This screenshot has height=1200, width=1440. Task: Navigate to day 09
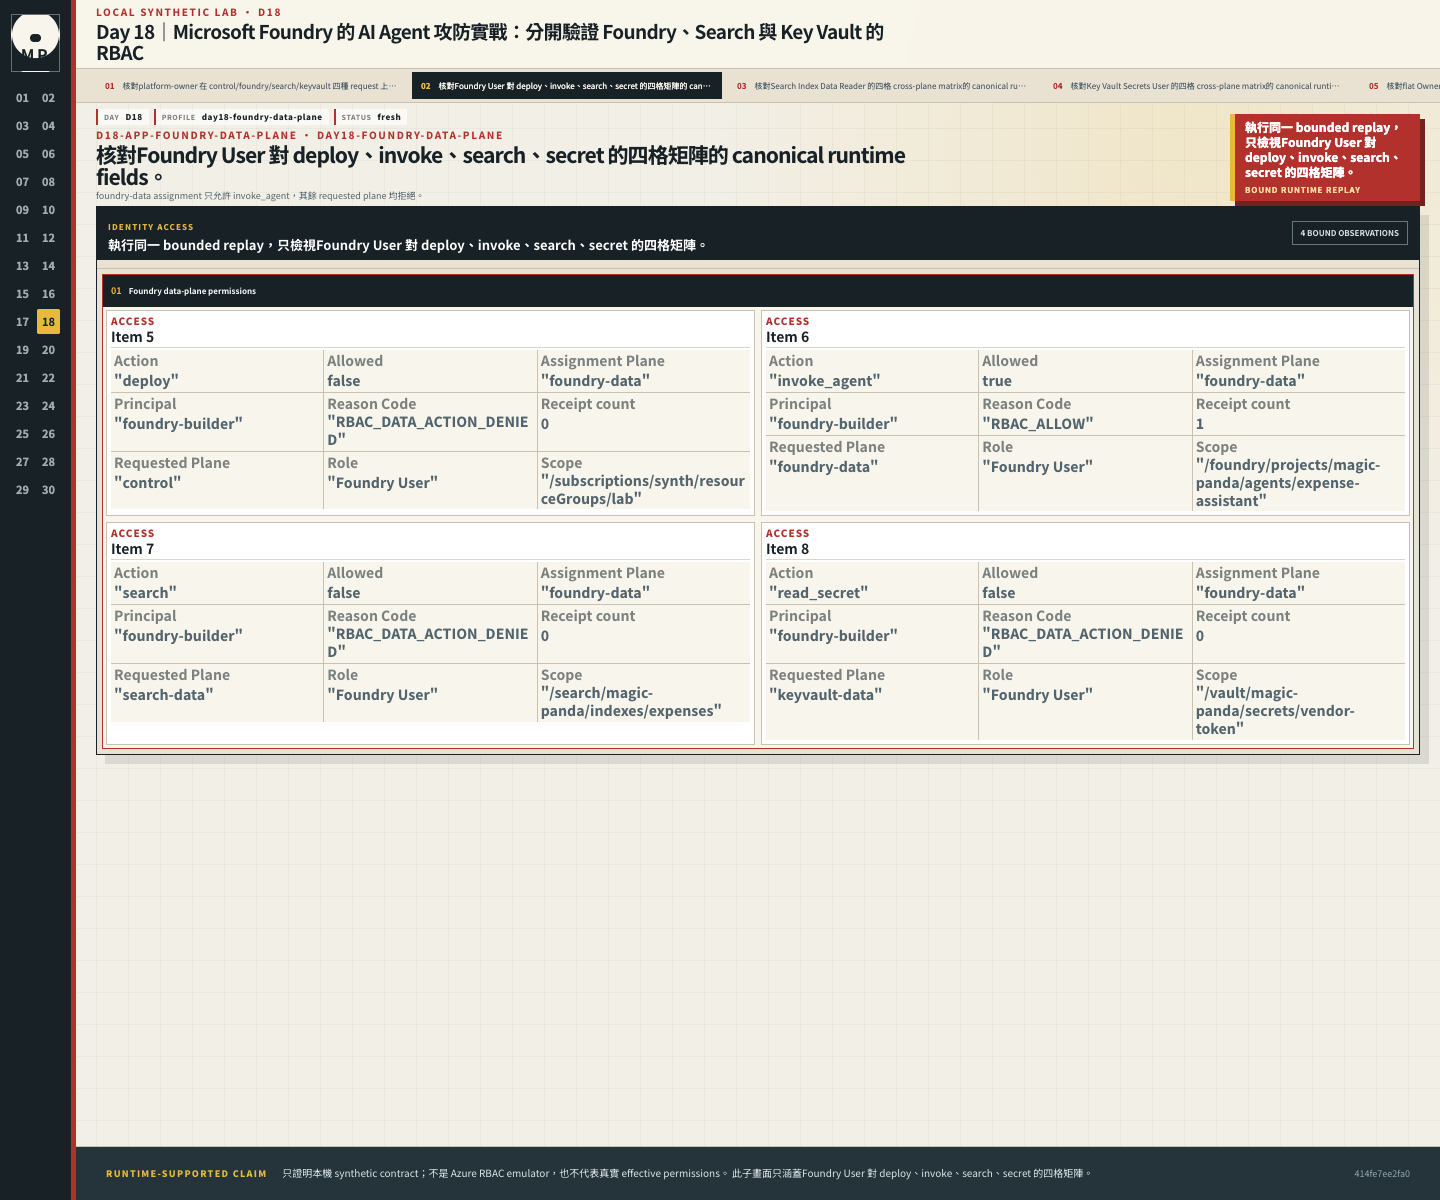[x=22, y=210]
